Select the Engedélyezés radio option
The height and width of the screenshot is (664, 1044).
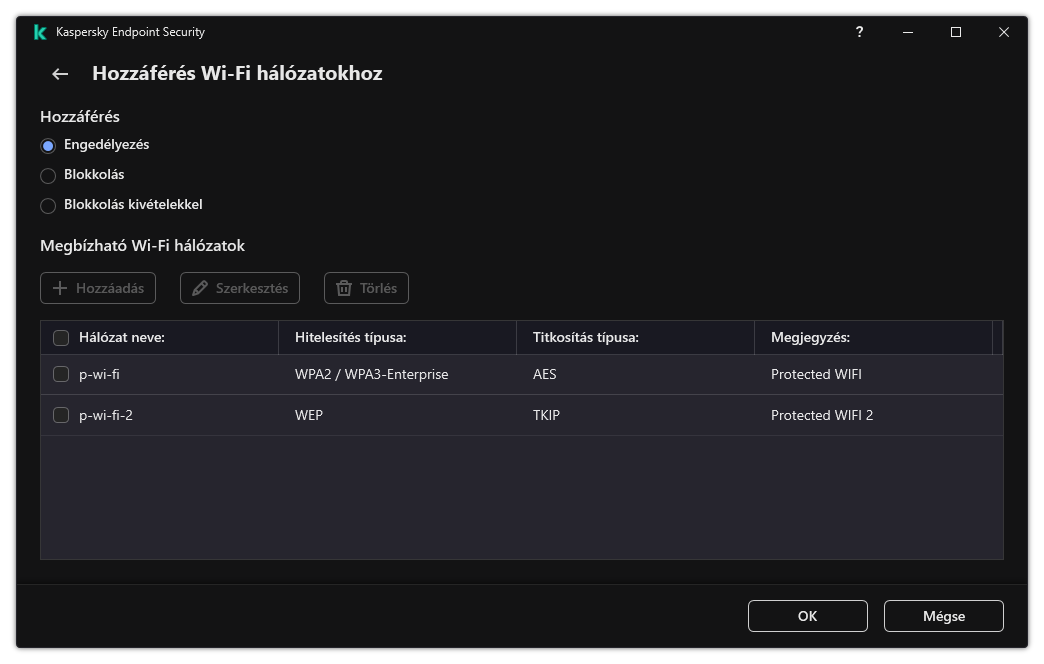point(48,145)
